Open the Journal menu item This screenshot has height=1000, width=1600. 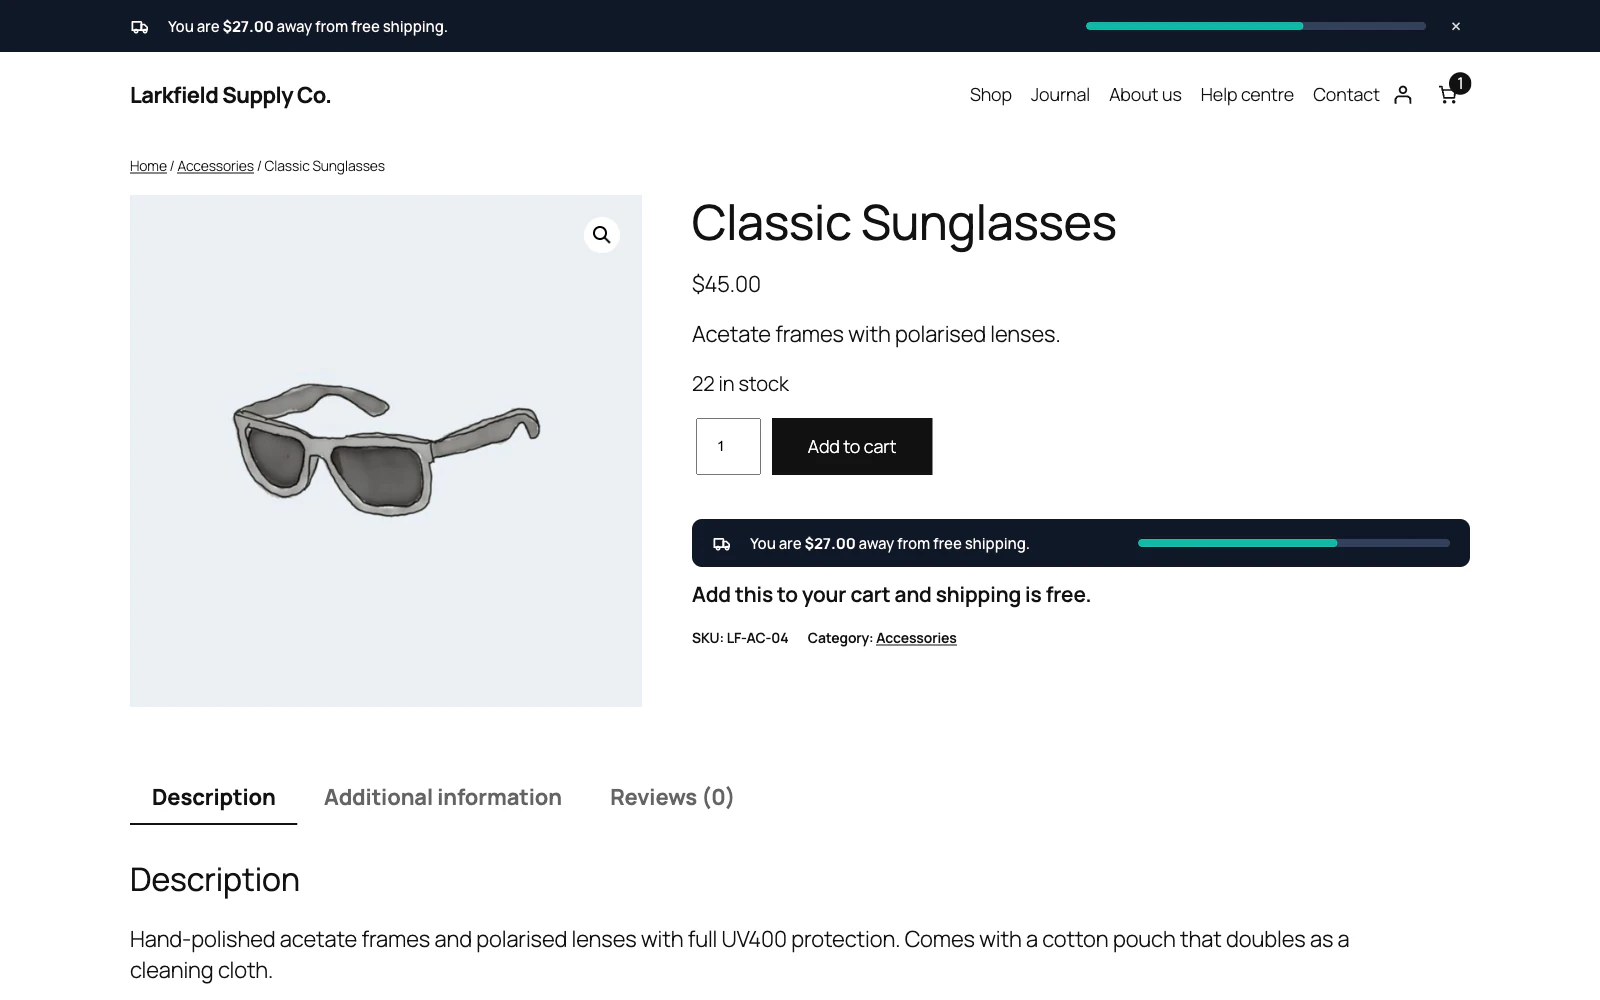click(1060, 95)
